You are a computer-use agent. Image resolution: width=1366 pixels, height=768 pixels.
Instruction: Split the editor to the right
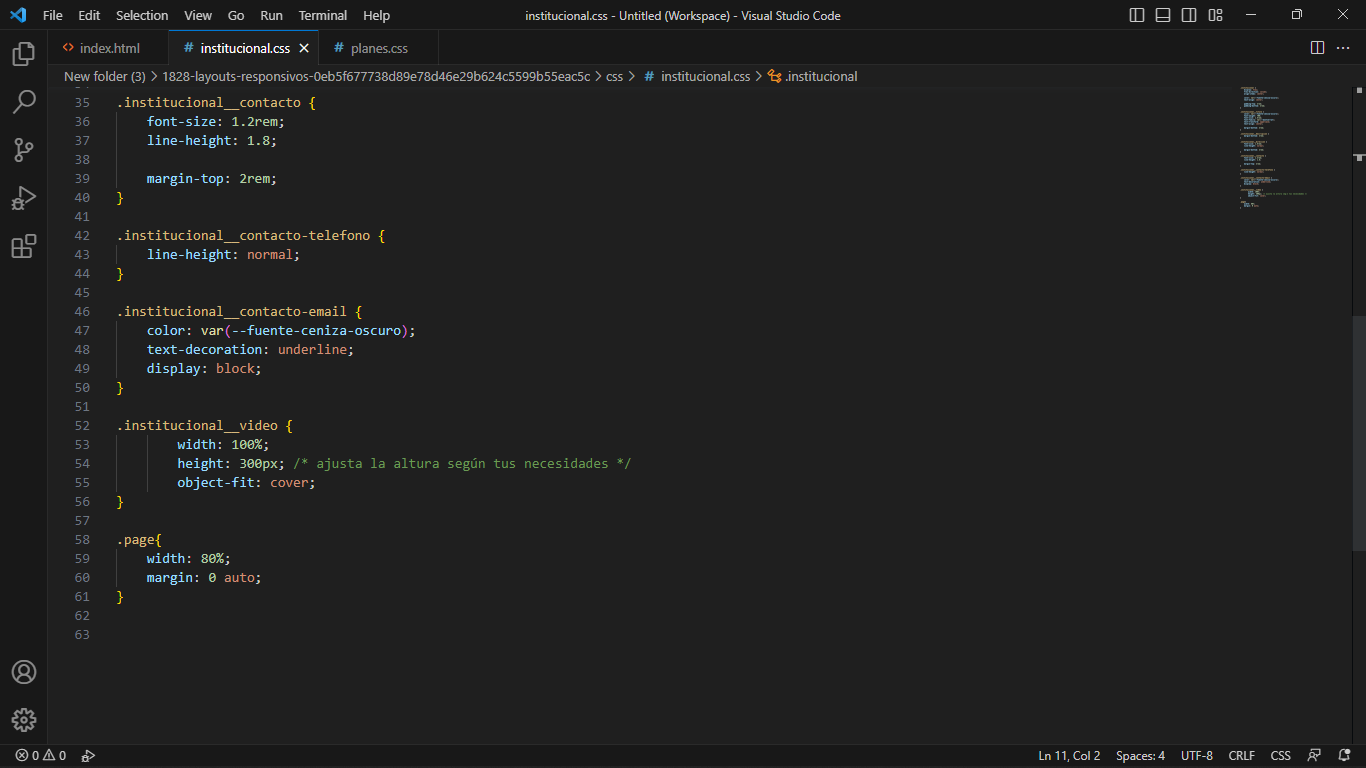click(x=1317, y=48)
